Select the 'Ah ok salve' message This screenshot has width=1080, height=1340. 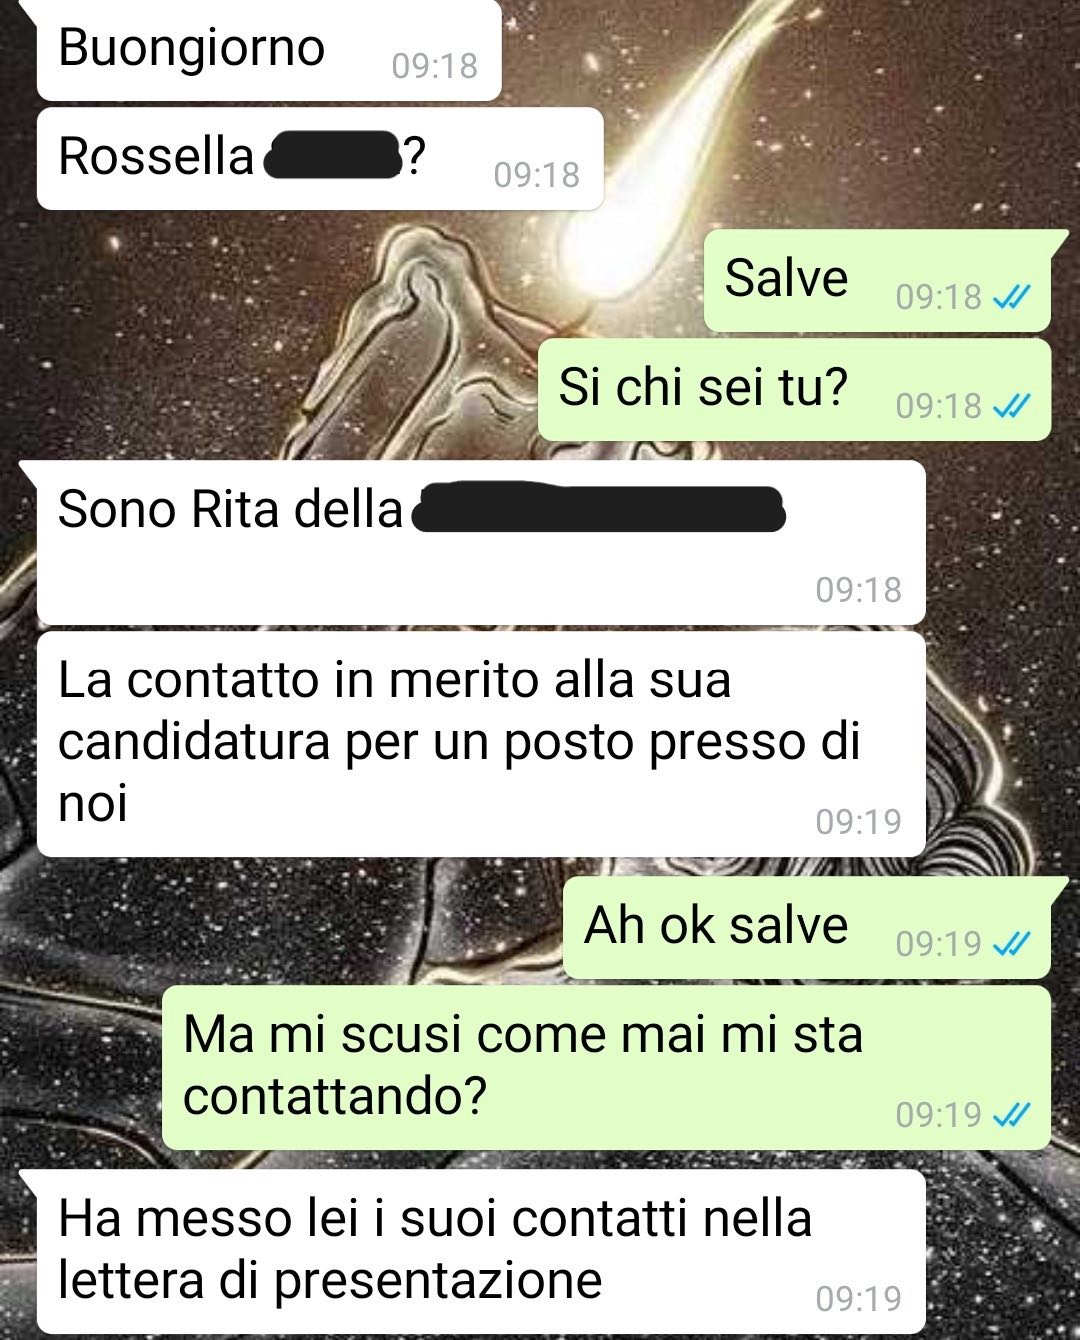coord(807,928)
